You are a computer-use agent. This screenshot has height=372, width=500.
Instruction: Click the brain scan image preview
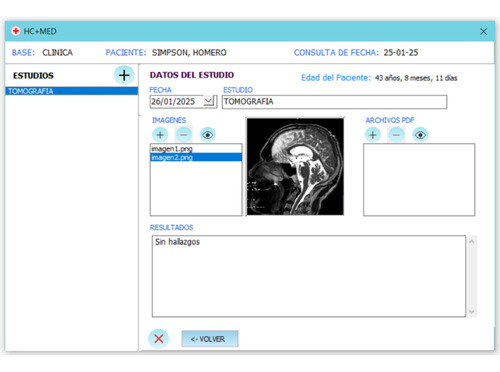pos(295,167)
